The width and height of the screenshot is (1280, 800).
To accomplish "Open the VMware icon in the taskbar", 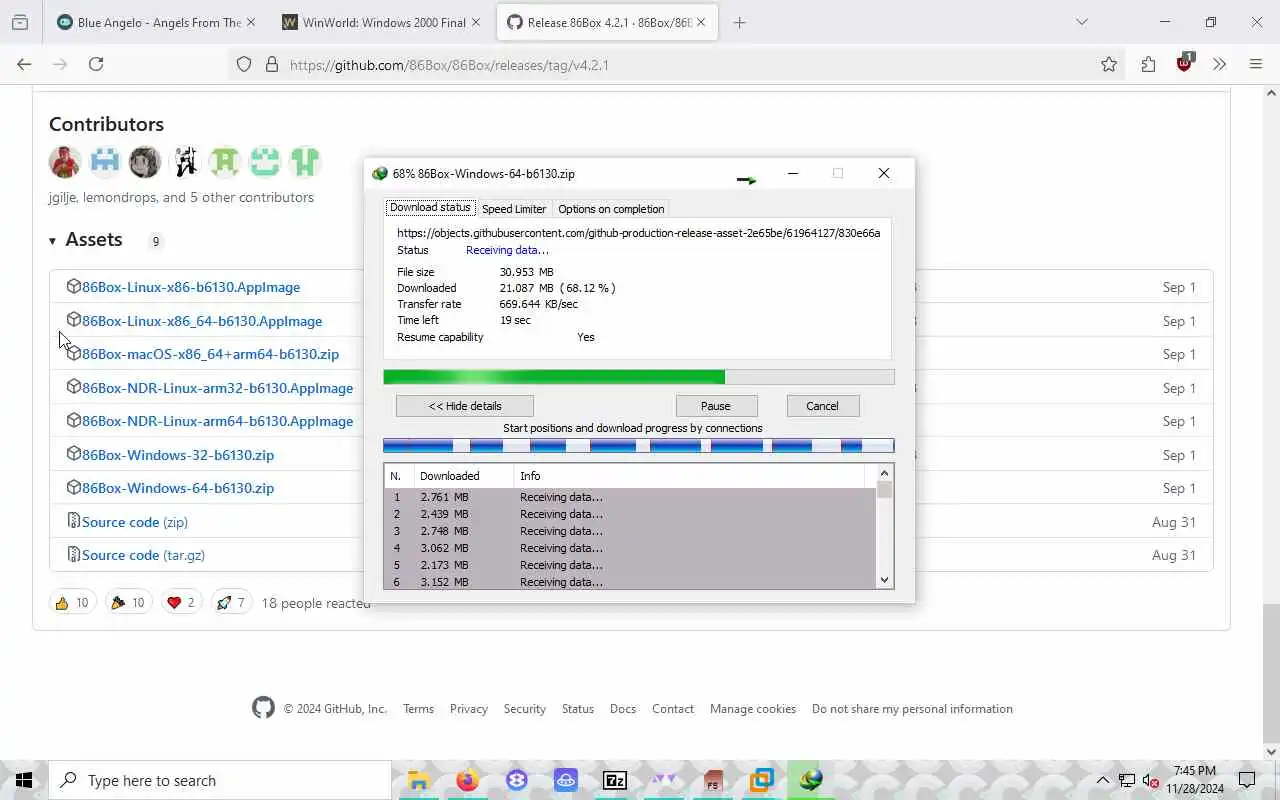I will coord(762,780).
